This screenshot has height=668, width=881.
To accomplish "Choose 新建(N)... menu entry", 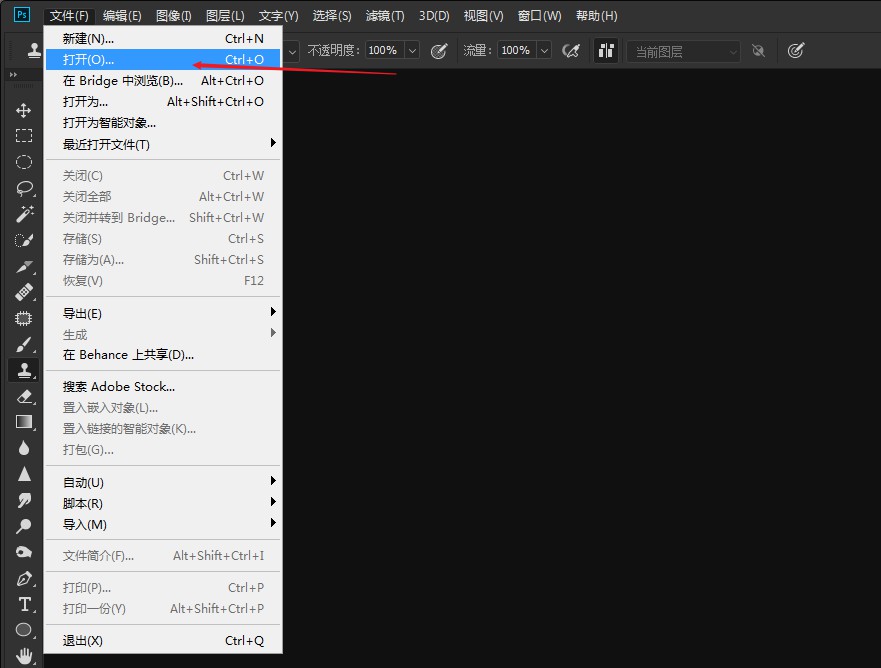I will click(x=163, y=38).
